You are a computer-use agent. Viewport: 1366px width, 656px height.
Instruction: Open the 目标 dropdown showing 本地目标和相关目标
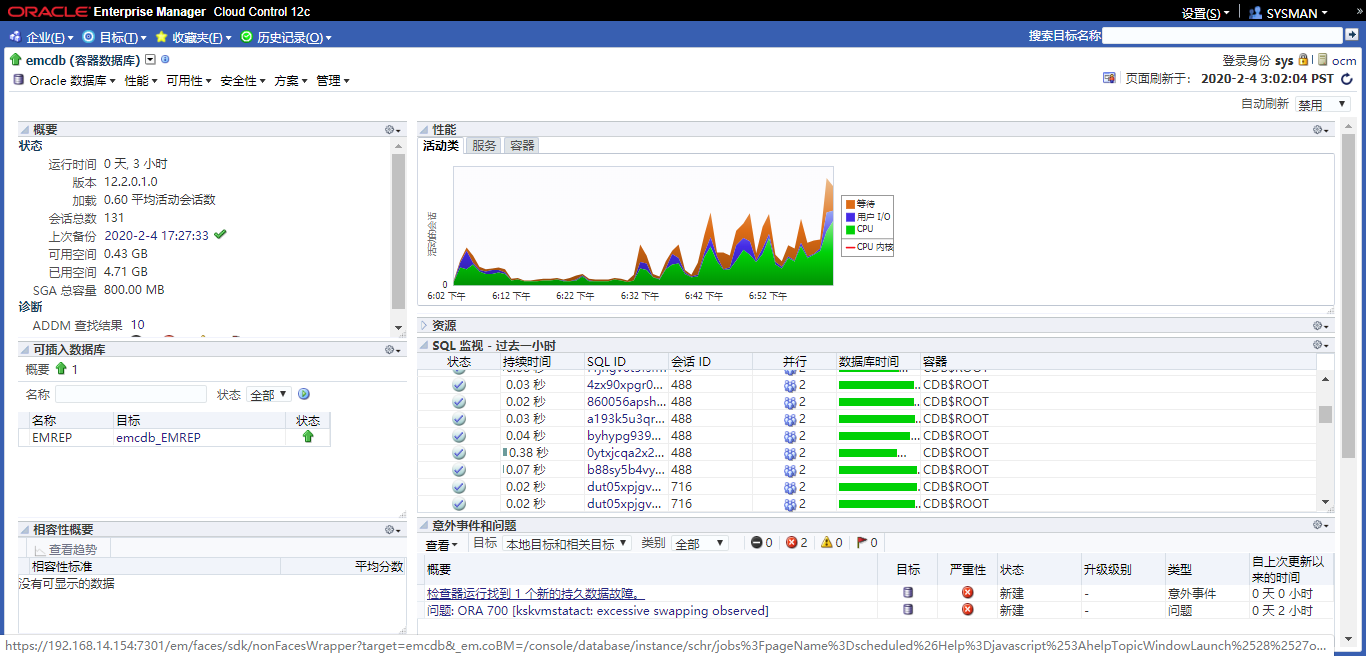(567, 544)
